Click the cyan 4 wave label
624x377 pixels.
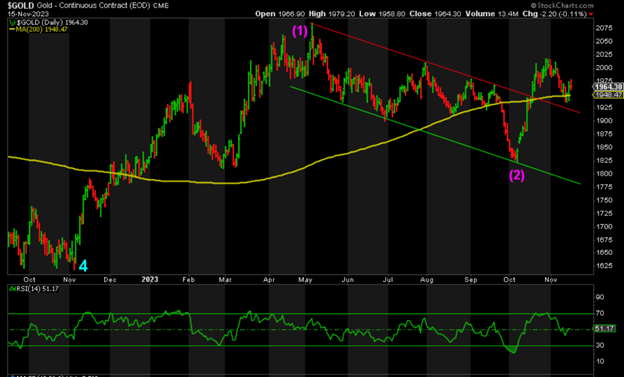coord(83,266)
